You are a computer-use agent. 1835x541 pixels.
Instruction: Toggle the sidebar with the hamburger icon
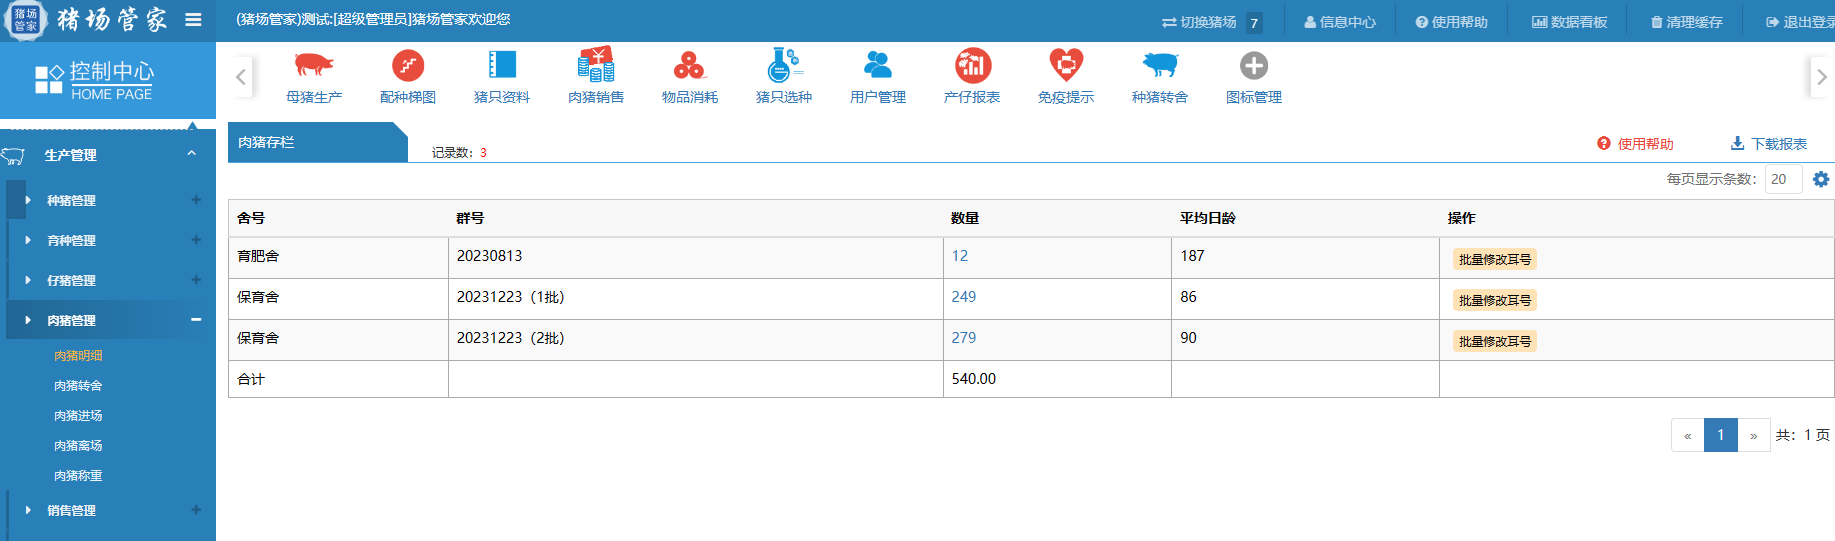click(x=193, y=20)
